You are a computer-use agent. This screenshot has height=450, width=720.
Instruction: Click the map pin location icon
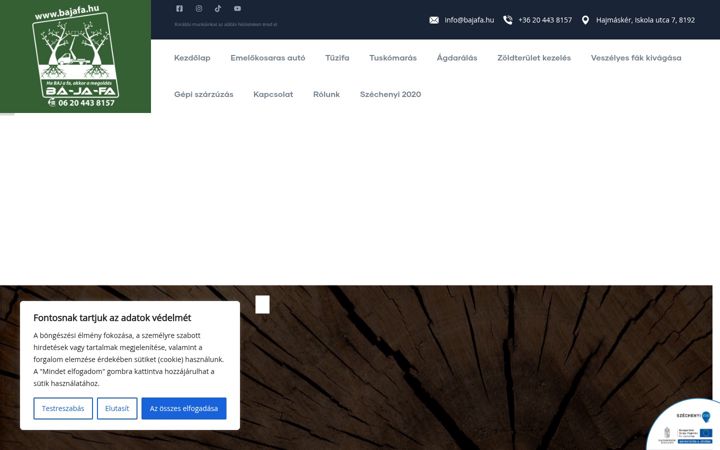[585, 20]
